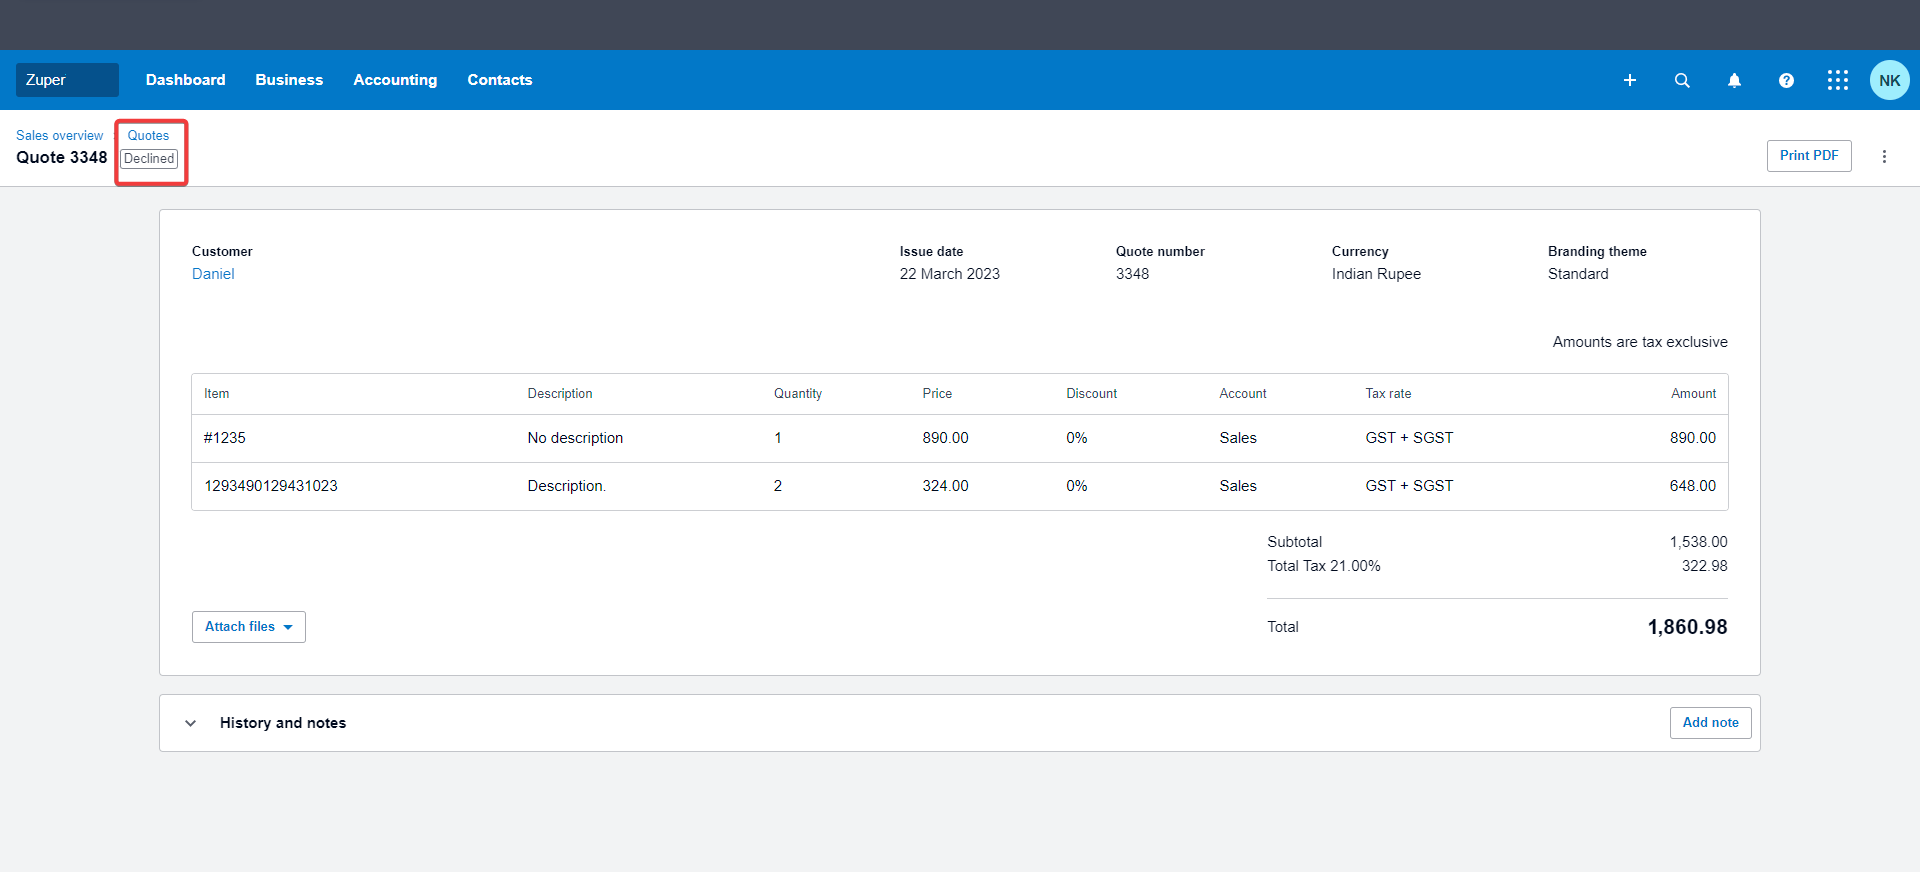Viewport: 1920px width, 872px height.
Task: Open the Attach files dropdown
Action: [248, 627]
